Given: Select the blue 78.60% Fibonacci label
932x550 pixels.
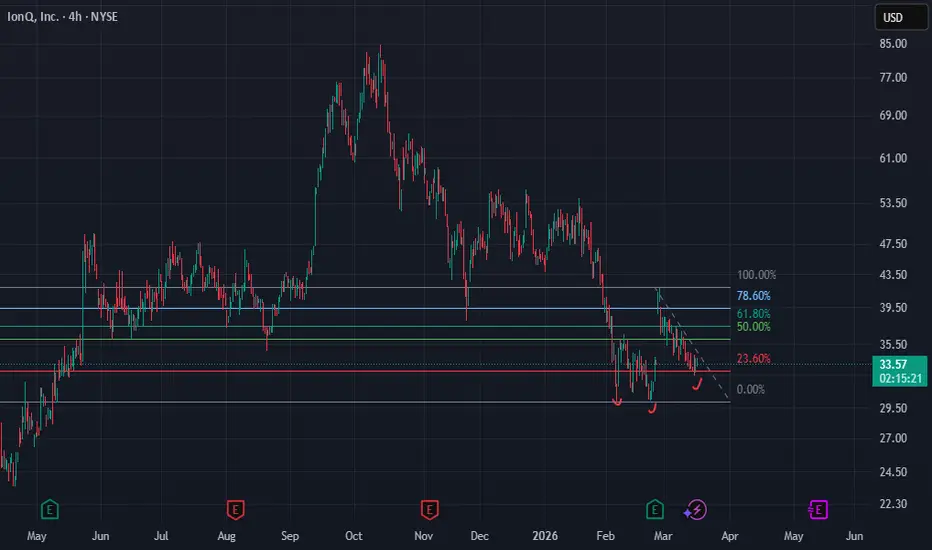Looking at the screenshot, I should (754, 296).
